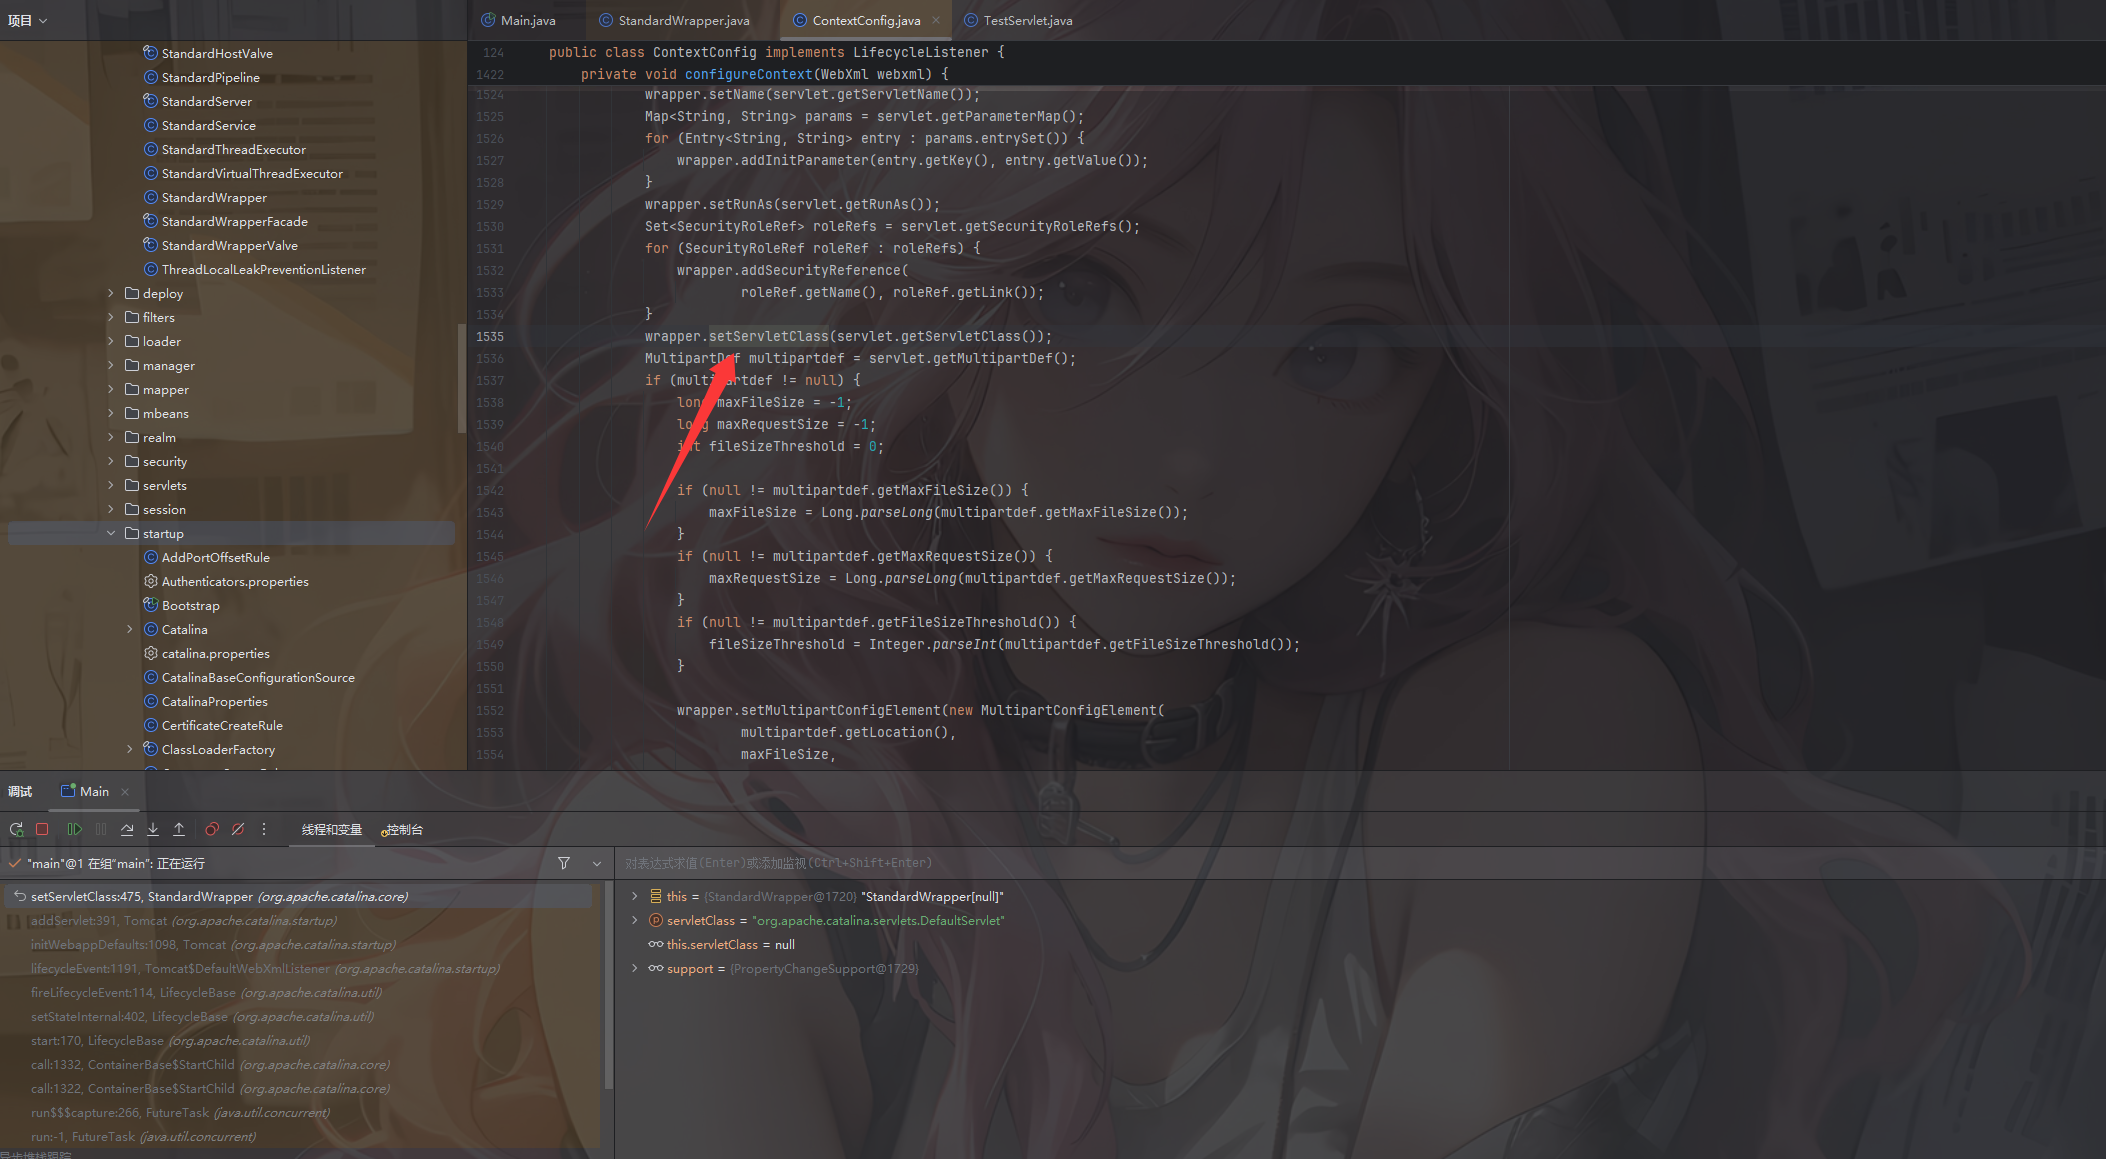Expand the servletClass variable node
Viewport: 2106px width, 1159px height.
pos(635,920)
